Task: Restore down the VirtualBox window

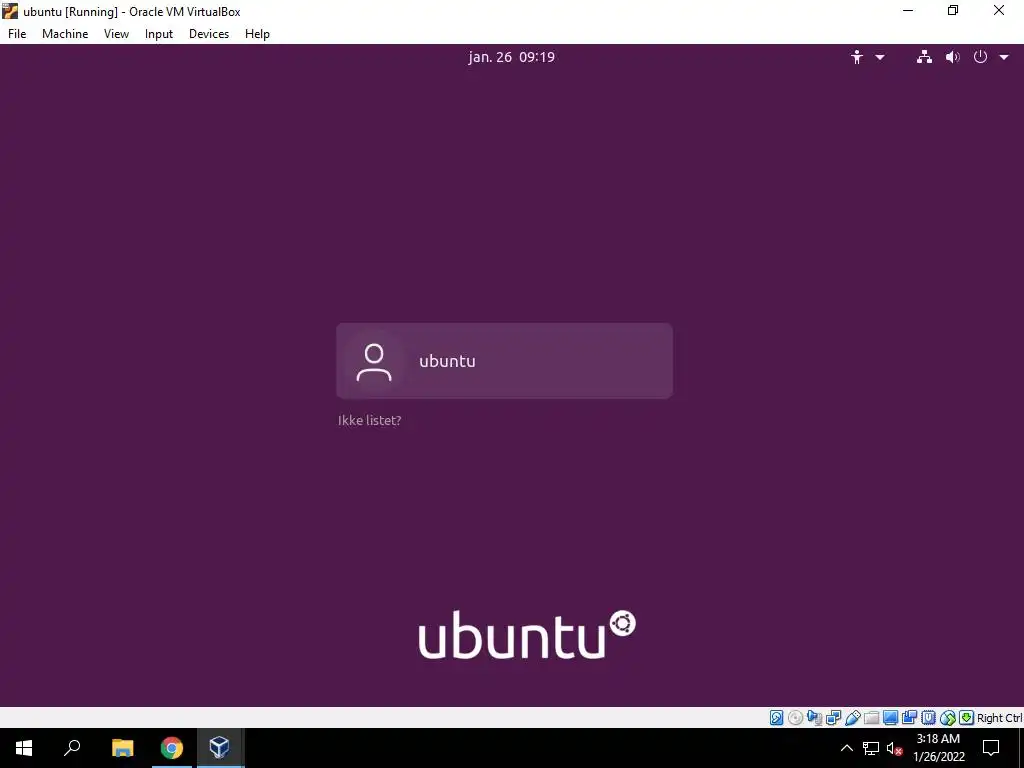Action: 953,11
